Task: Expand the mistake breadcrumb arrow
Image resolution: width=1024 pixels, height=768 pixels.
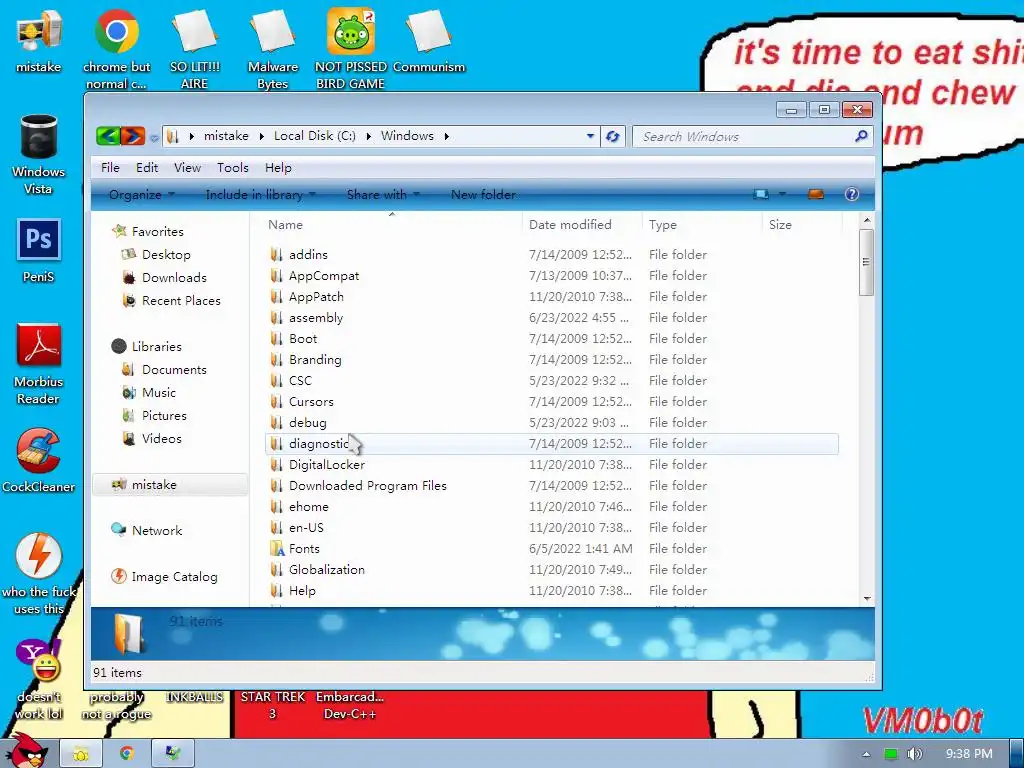Action: [261, 136]
